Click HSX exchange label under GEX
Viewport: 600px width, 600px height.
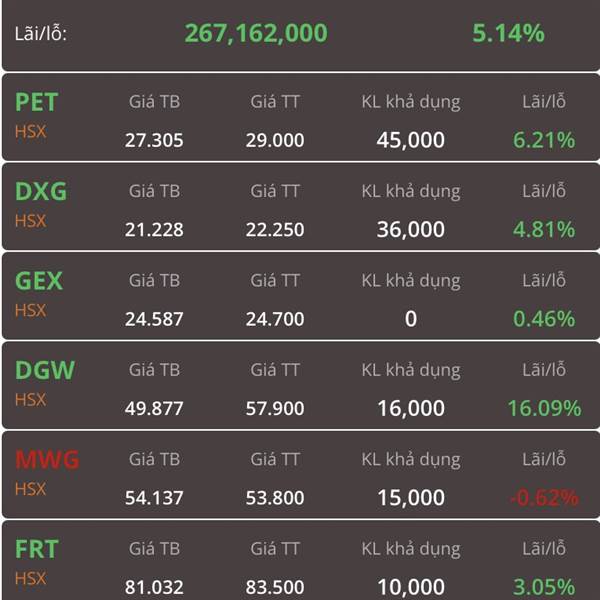(31, 310)
